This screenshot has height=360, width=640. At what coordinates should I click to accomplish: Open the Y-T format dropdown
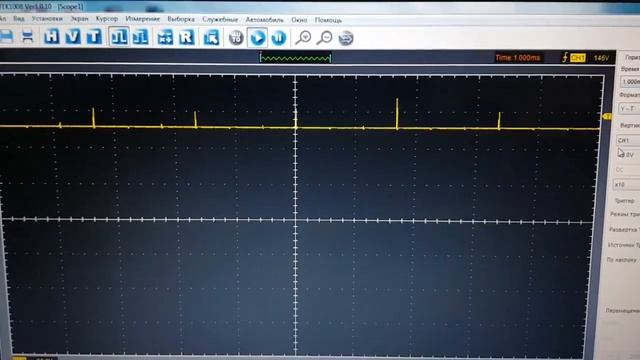click(629, 109)
